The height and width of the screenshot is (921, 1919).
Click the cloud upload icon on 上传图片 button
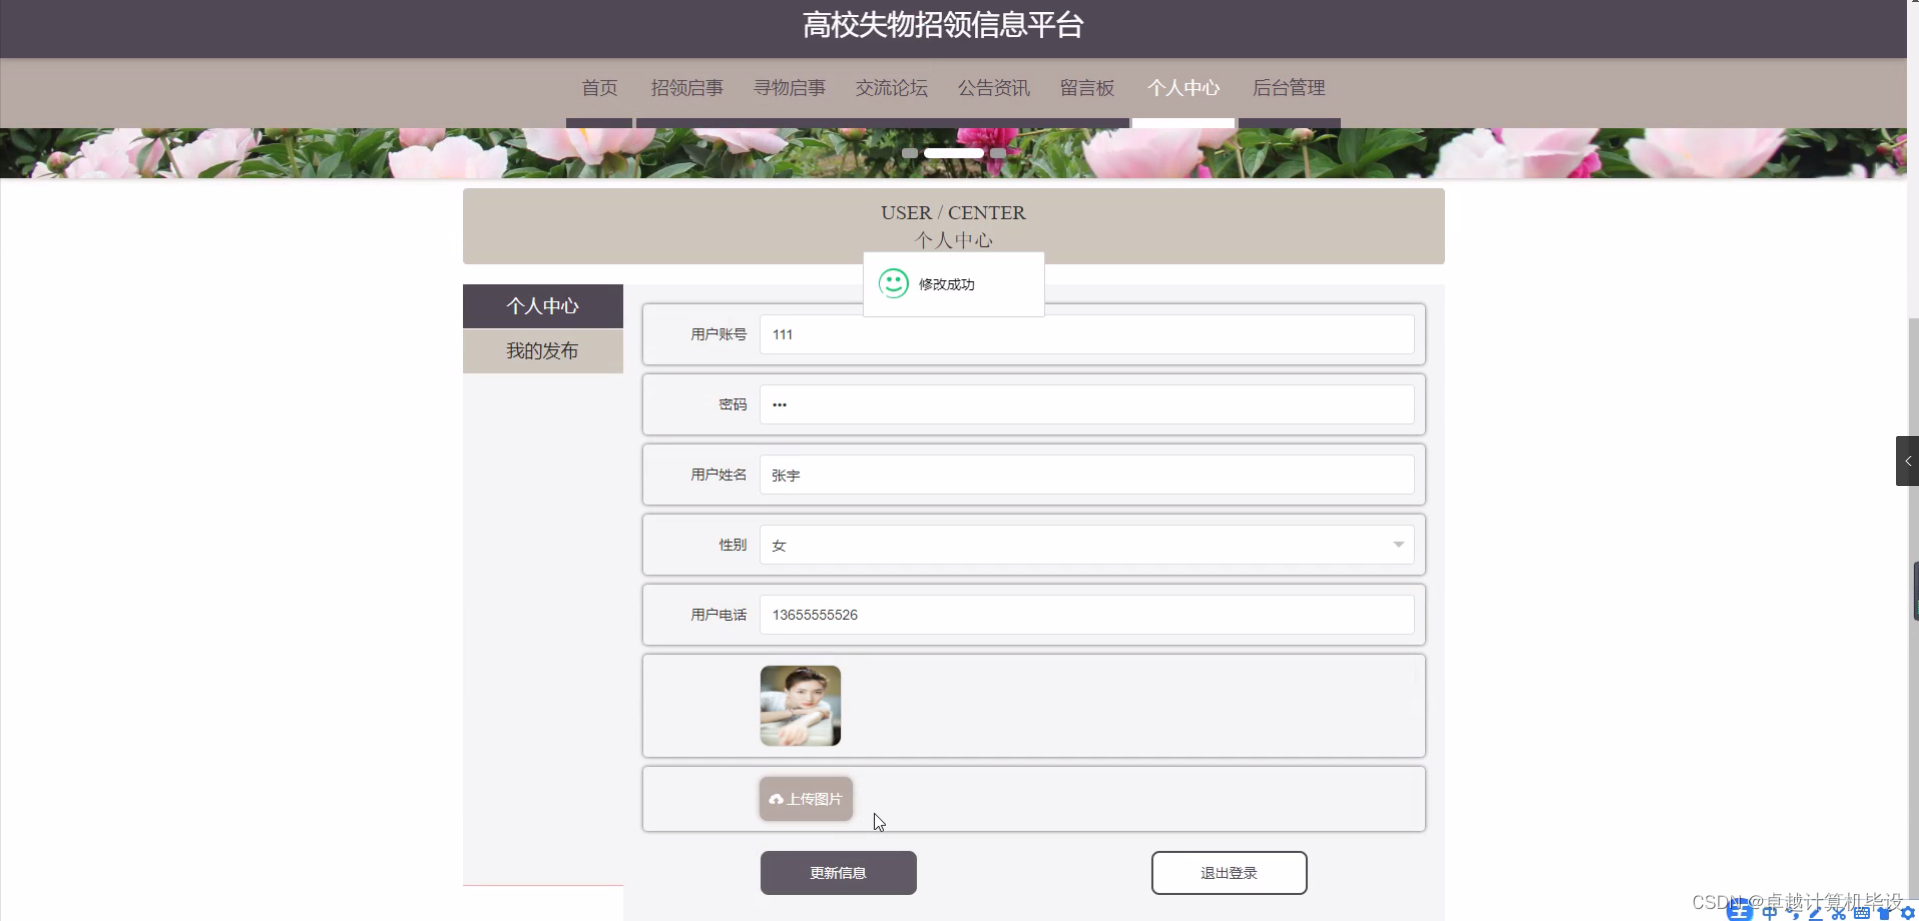coord(777,799)
